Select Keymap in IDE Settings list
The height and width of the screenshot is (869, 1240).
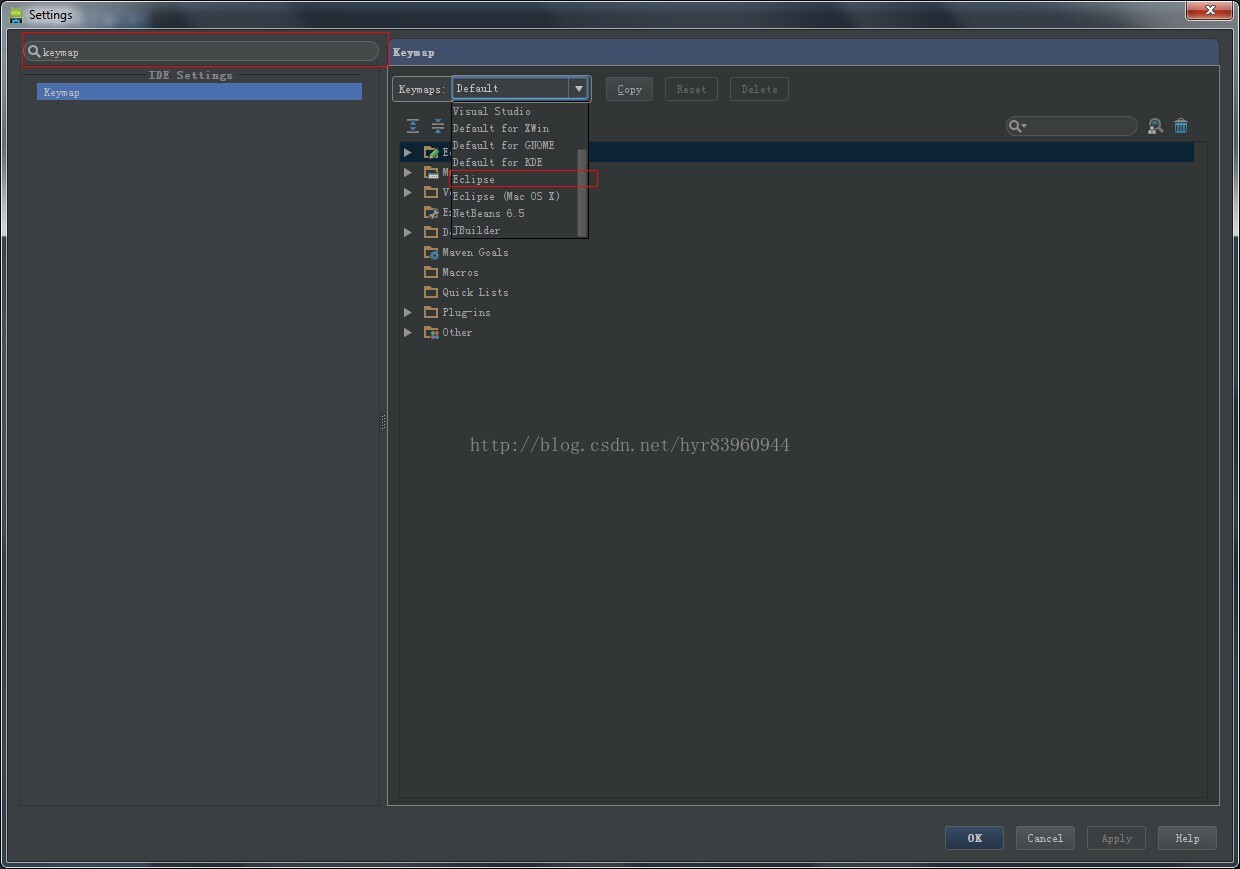click(199, 92)
